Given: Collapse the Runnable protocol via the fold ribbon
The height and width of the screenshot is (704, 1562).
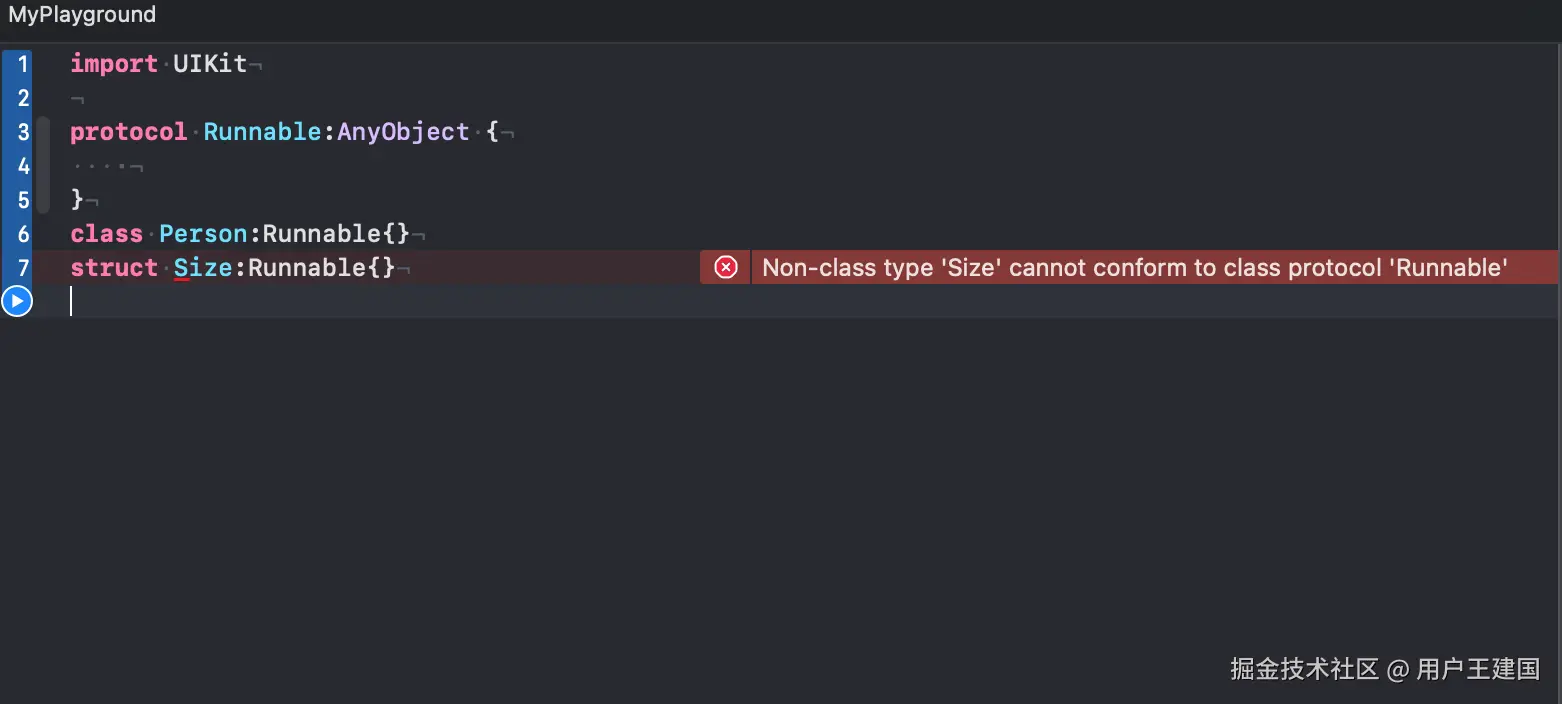Looking at the screenshot, I should (x=43, y=165).
